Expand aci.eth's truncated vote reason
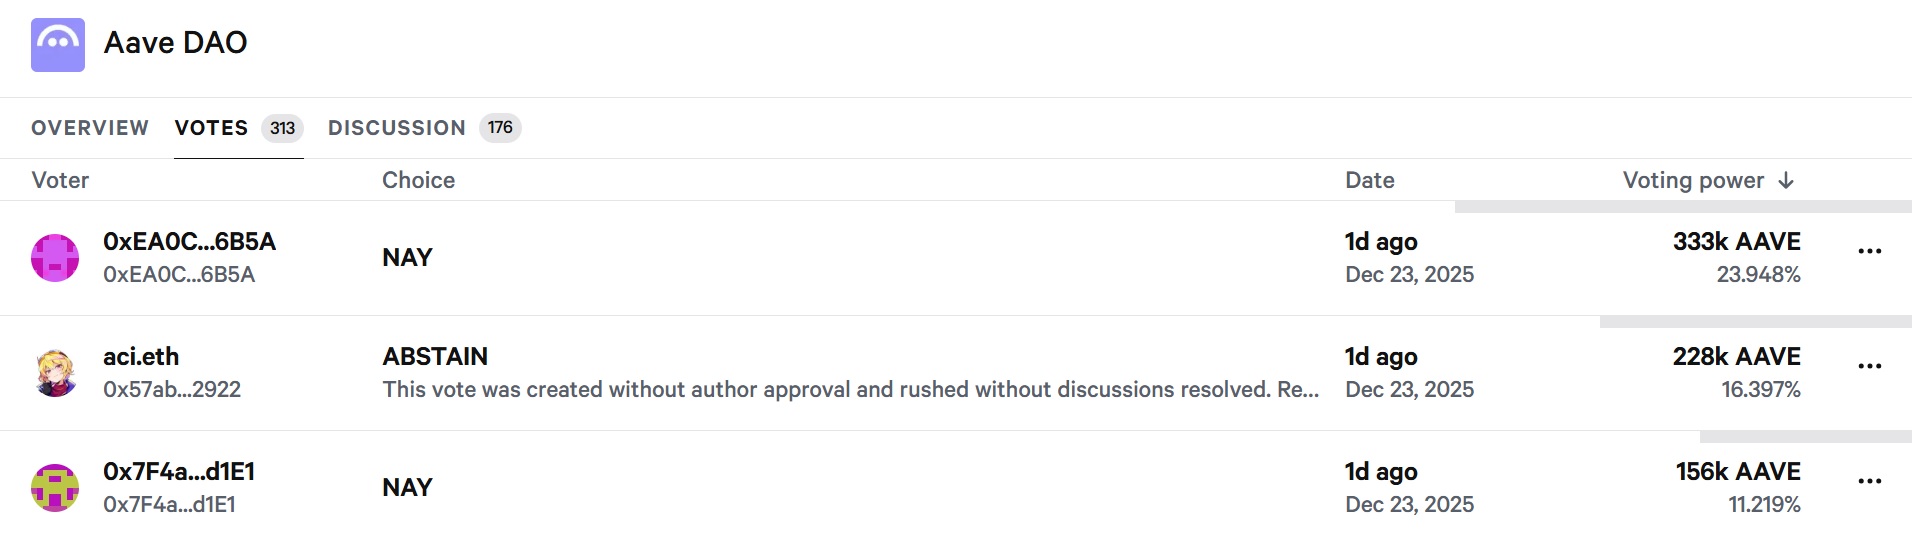Viewport: 1912px width, 542px height. (850, 390)
